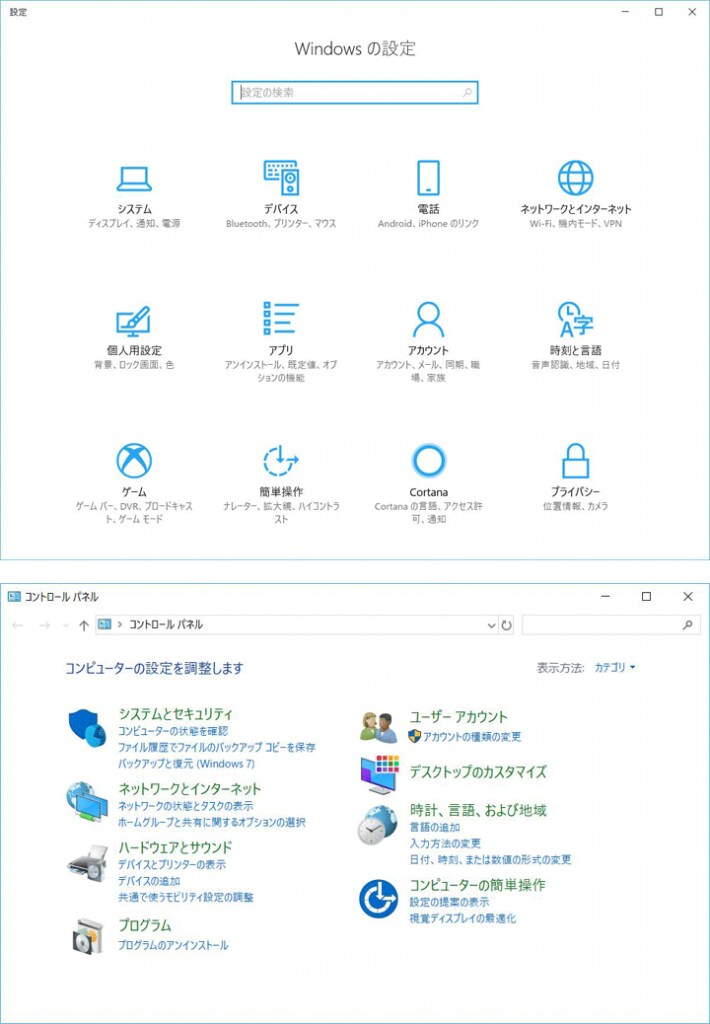Click the clock and globe icon
The image size is (710, 1024).
pos(378,824)
